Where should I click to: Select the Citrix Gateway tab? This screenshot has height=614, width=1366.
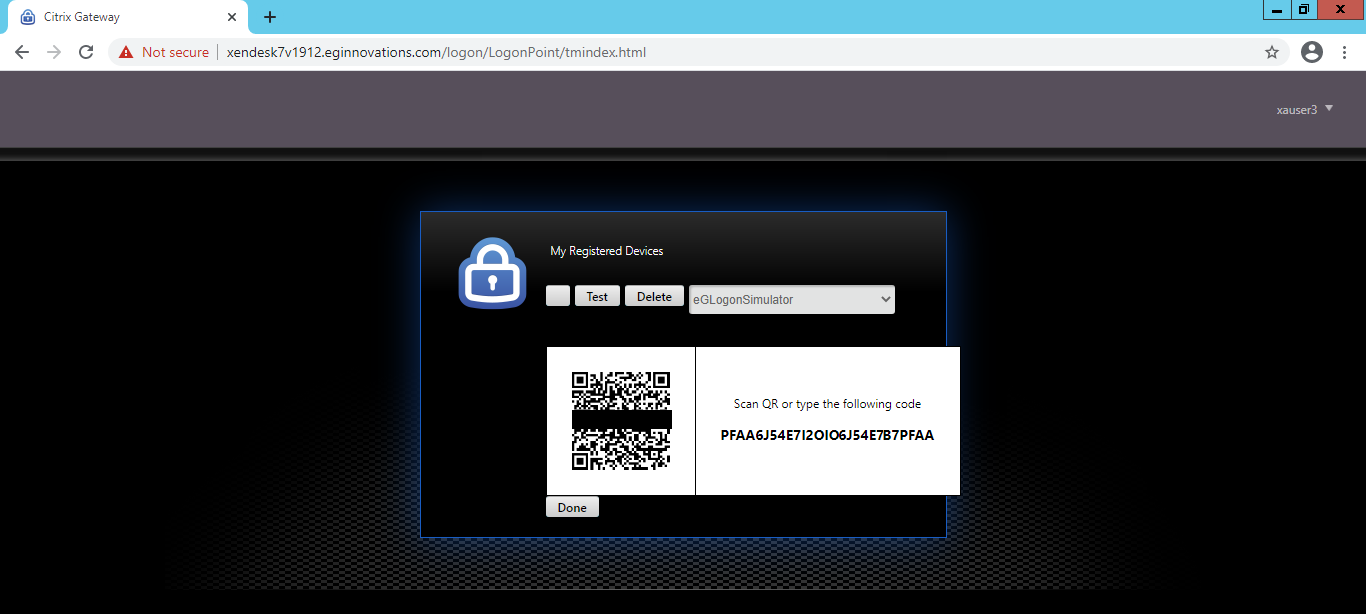tap(128, 17)
